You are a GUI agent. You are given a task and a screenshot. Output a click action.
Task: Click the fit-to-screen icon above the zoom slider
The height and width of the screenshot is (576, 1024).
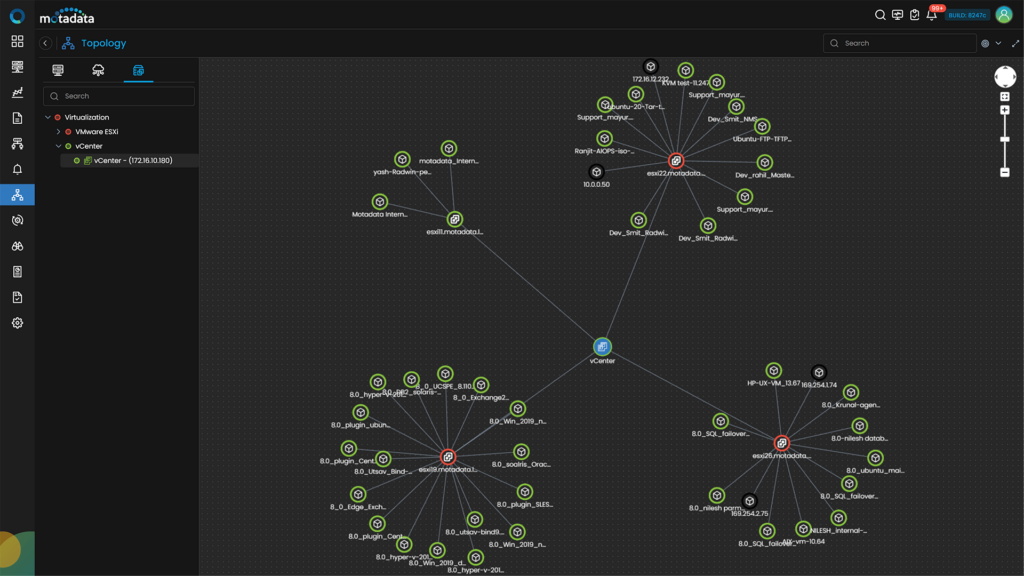(1005, 96)
